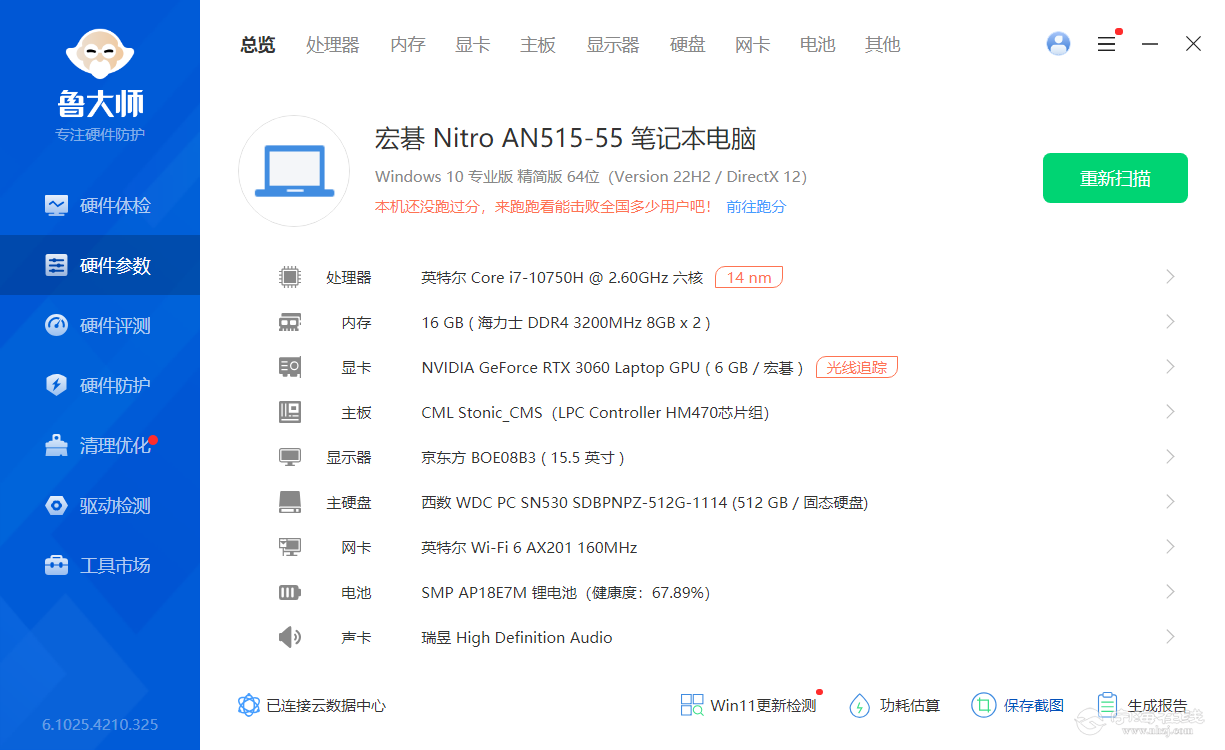Browse the 工具市场 section
This screenshot has height=750, width=1225.
pos(100,565)
